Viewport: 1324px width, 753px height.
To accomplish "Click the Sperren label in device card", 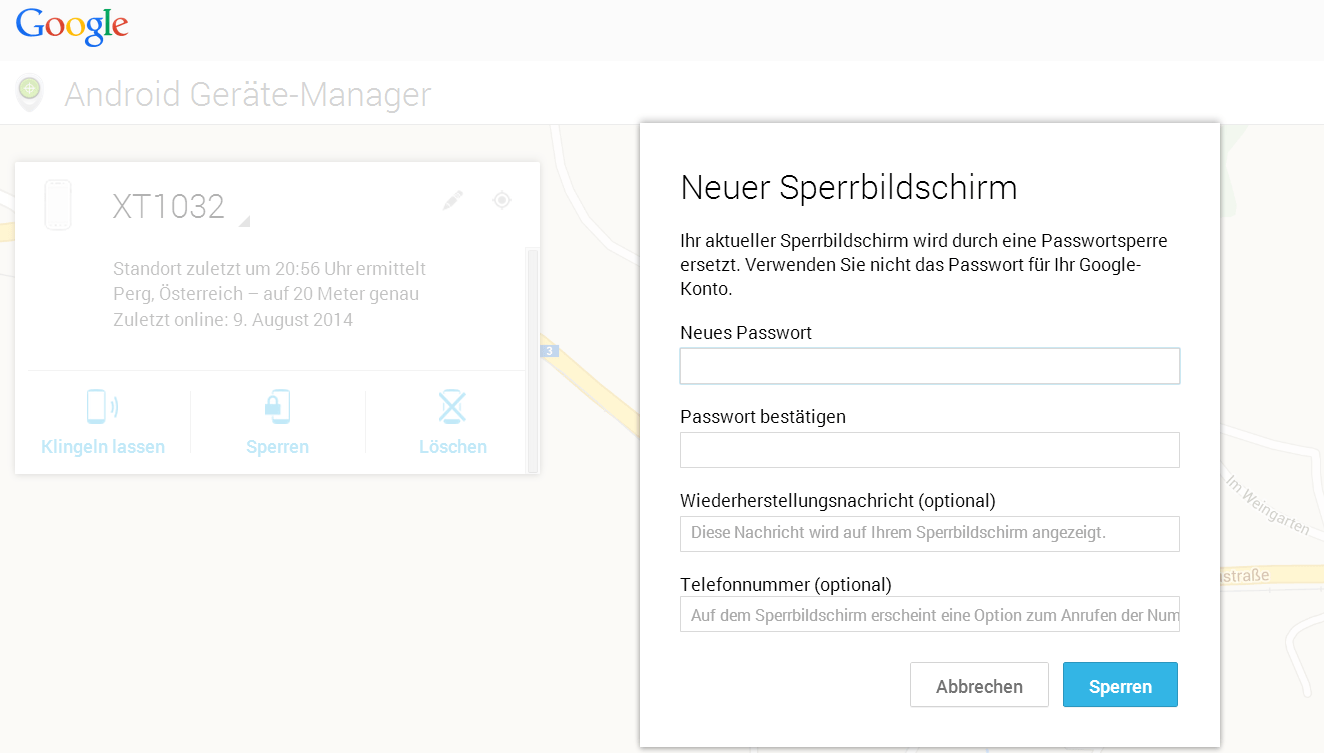I will 277,447.
